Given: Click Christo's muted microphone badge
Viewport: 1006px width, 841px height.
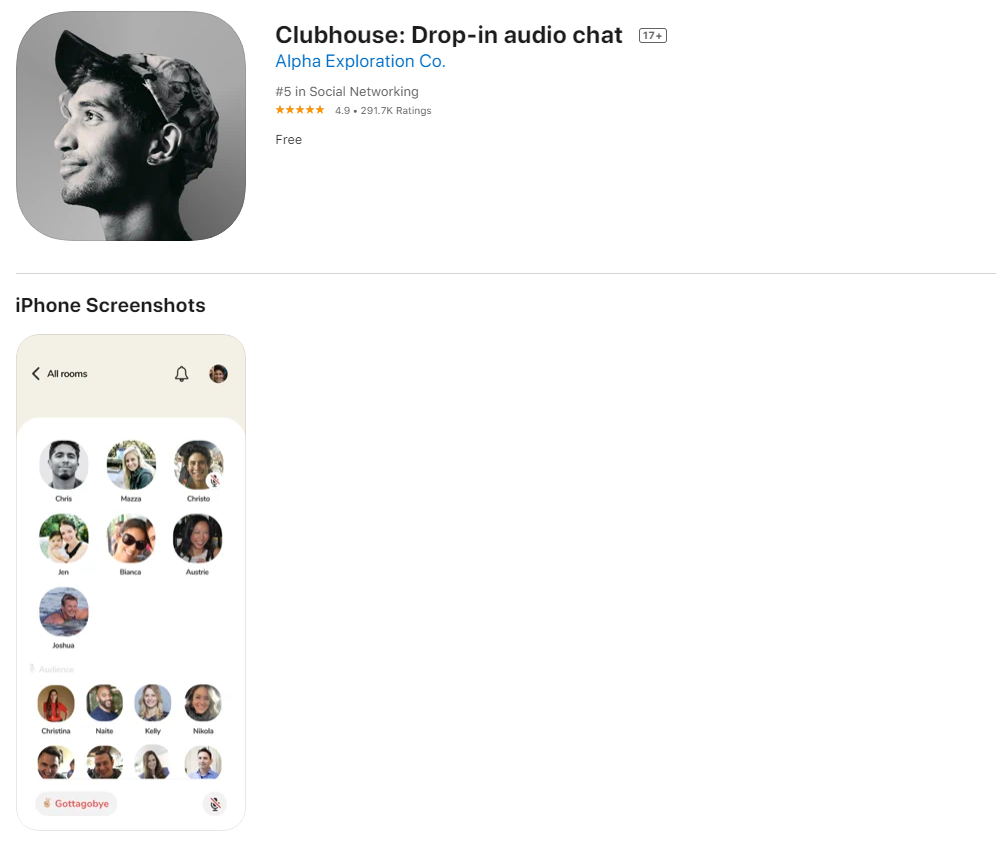Looking at the screenshot, I should point(215,480).
